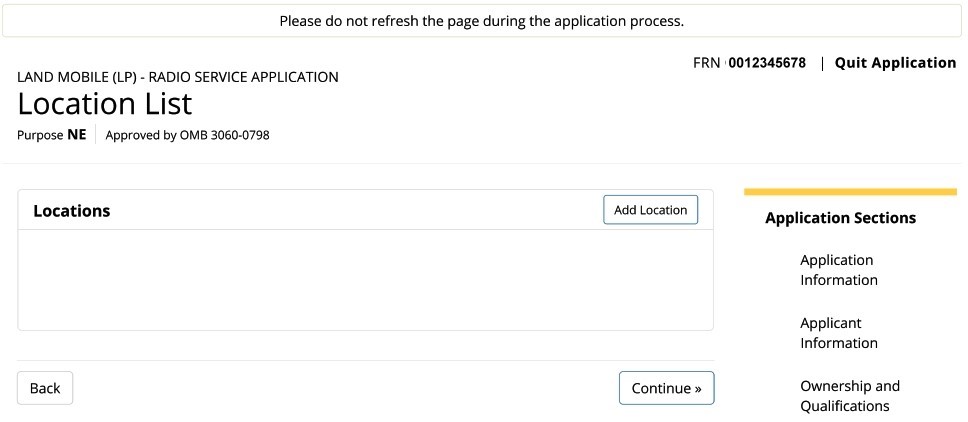Click the Land Mobile (LP) application subtitle
Image resolution: width=968 pixels, height=422 pixels.
point(178,77)
